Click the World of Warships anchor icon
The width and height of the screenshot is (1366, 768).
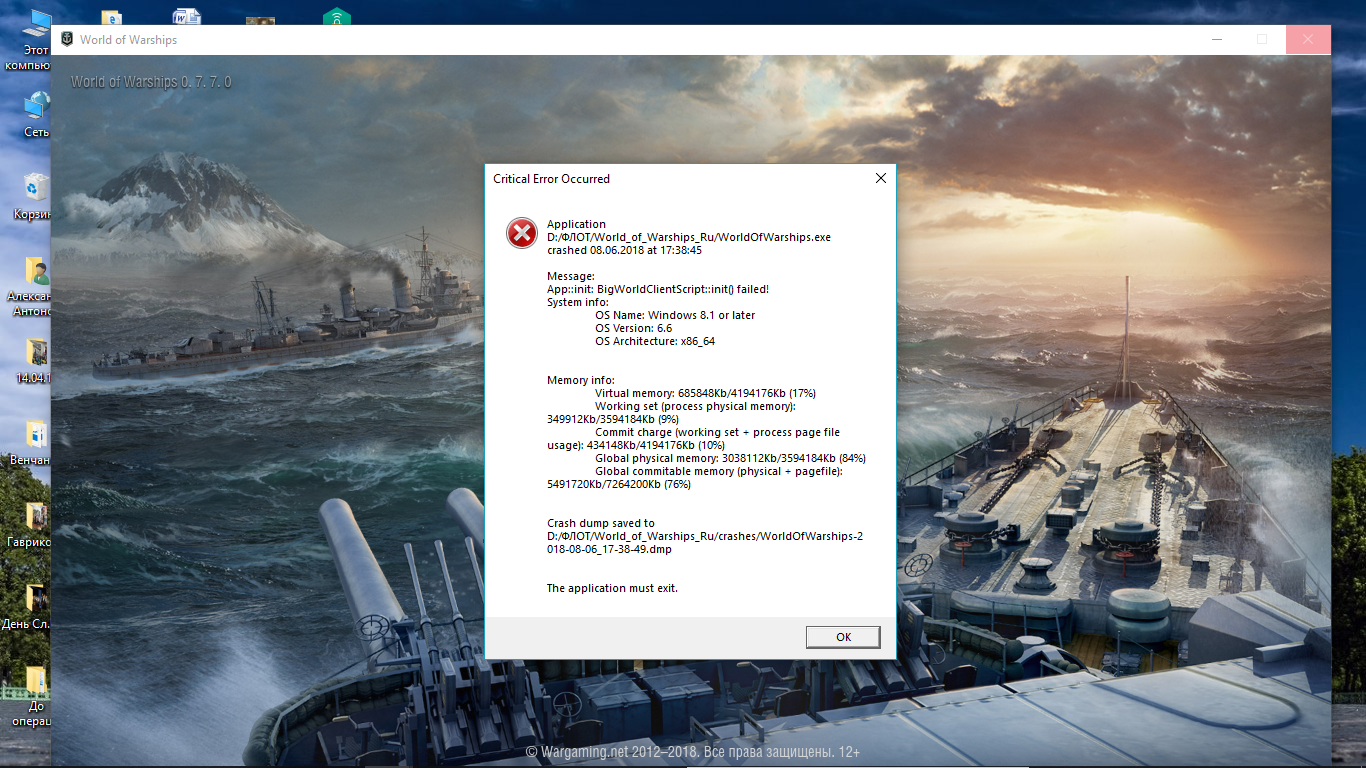click(67, 40)
